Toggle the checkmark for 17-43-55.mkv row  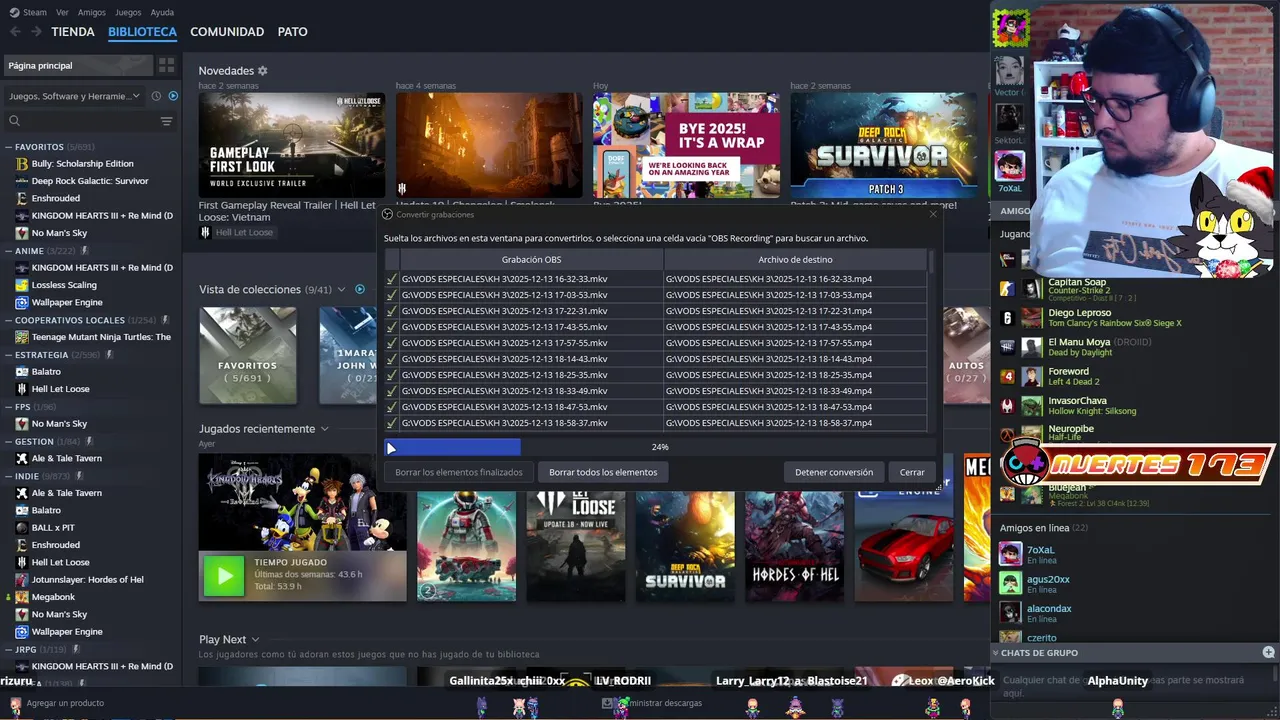click(x=392, y=327)
